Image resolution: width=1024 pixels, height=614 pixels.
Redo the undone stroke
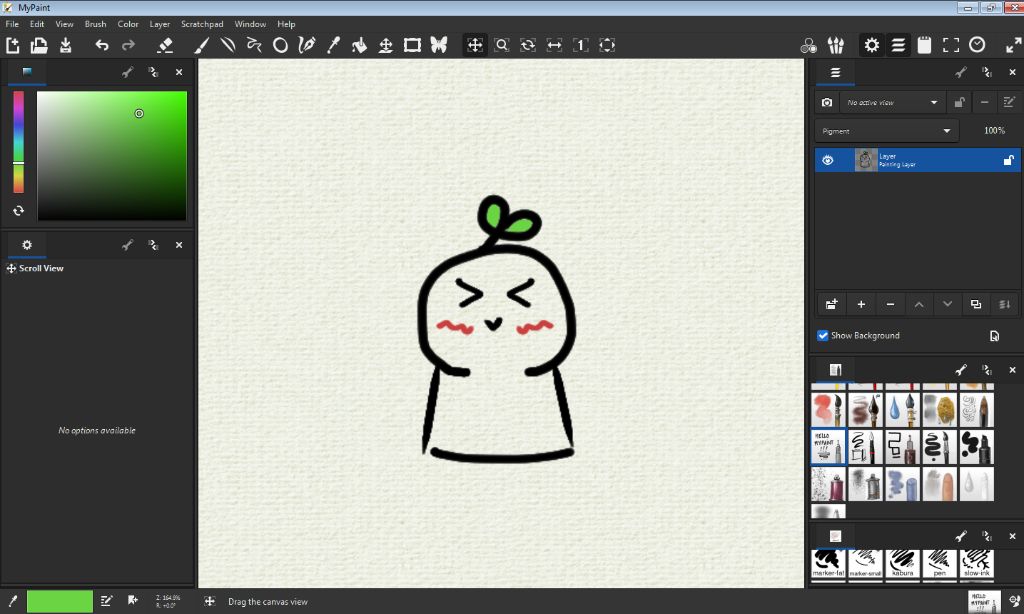coord(128,45)
